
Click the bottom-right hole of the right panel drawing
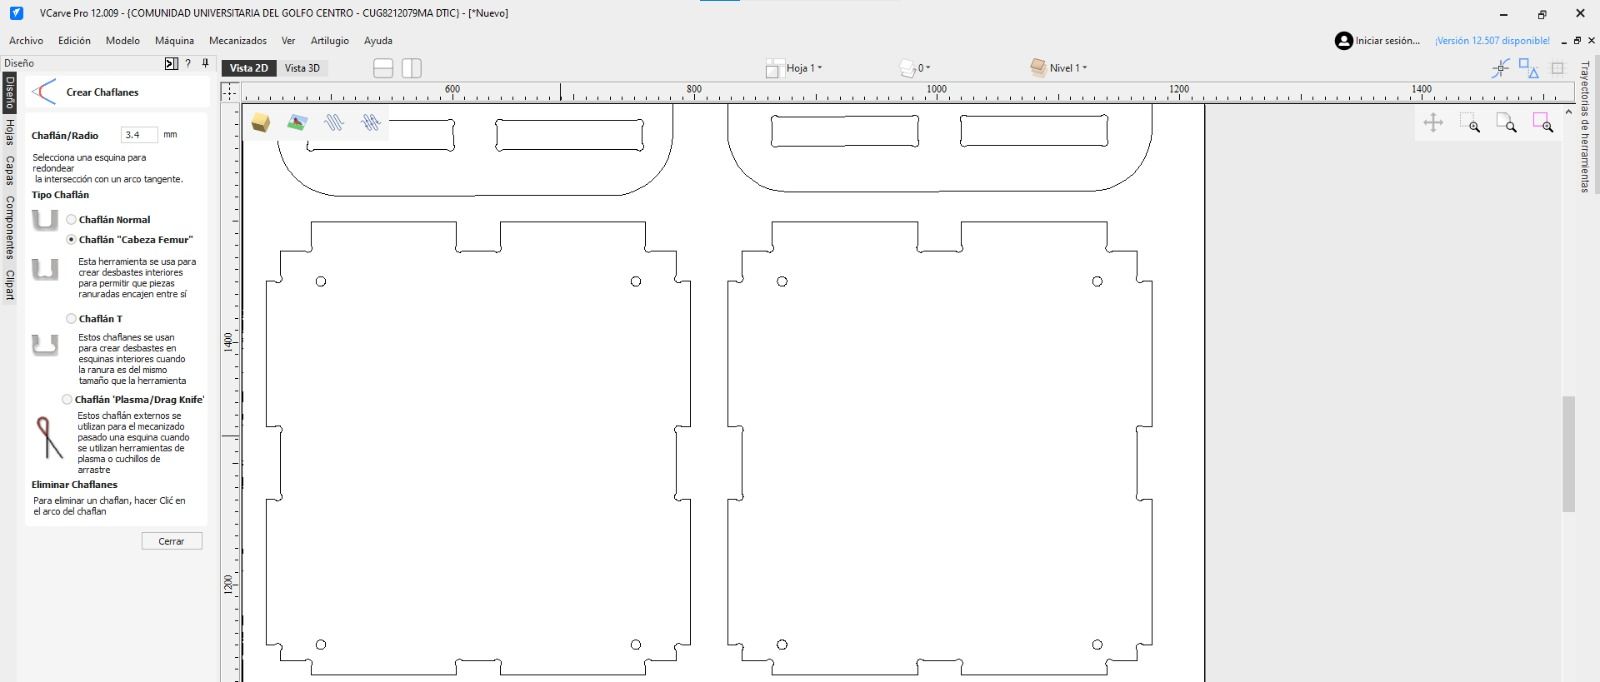tap(1097, 645)
